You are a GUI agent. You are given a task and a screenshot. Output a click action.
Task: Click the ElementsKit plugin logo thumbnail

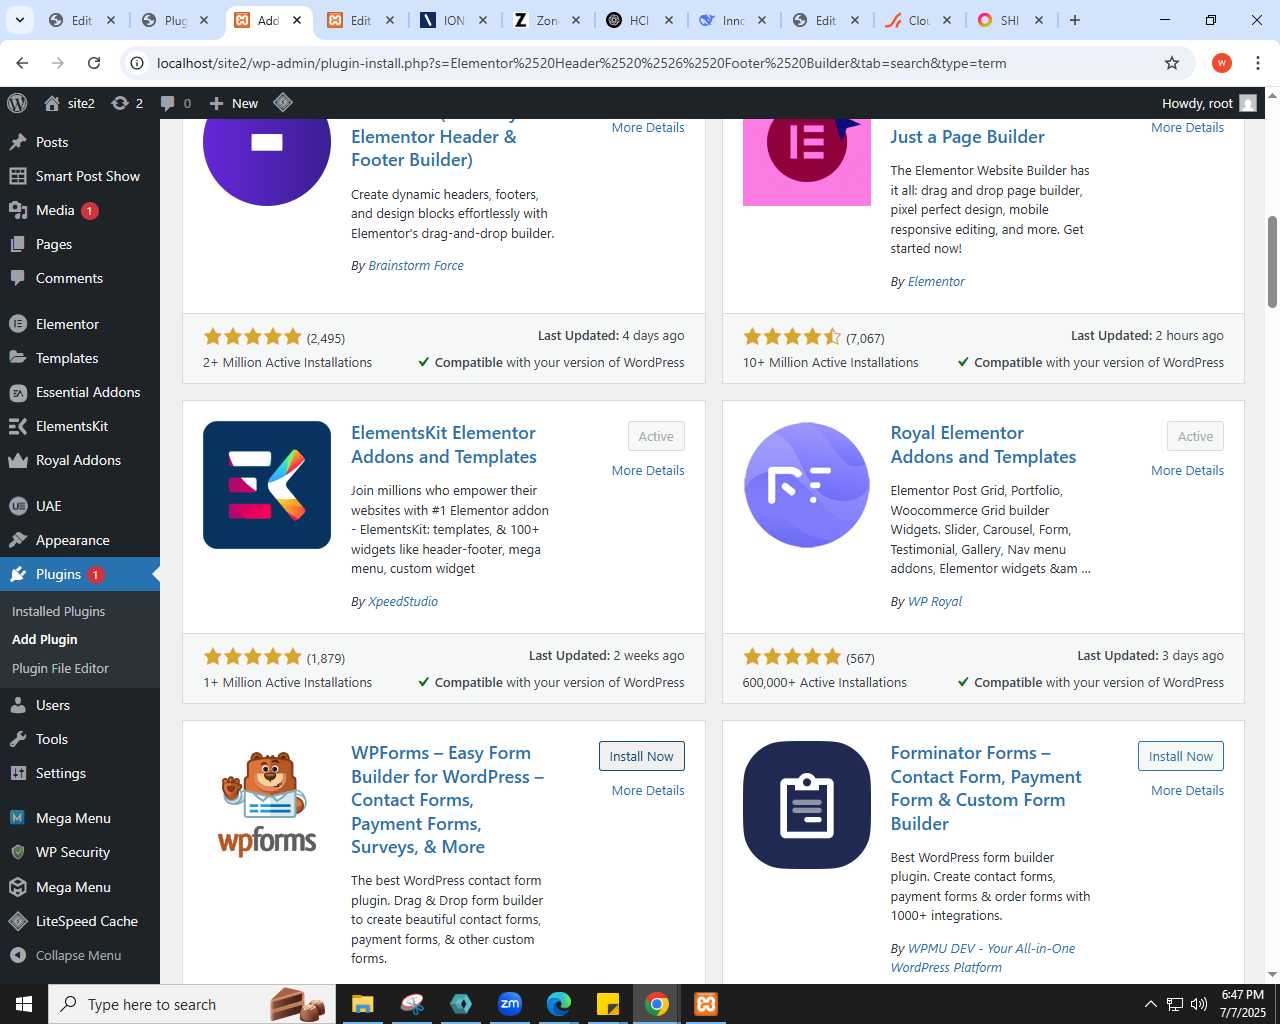click(267, 485)
